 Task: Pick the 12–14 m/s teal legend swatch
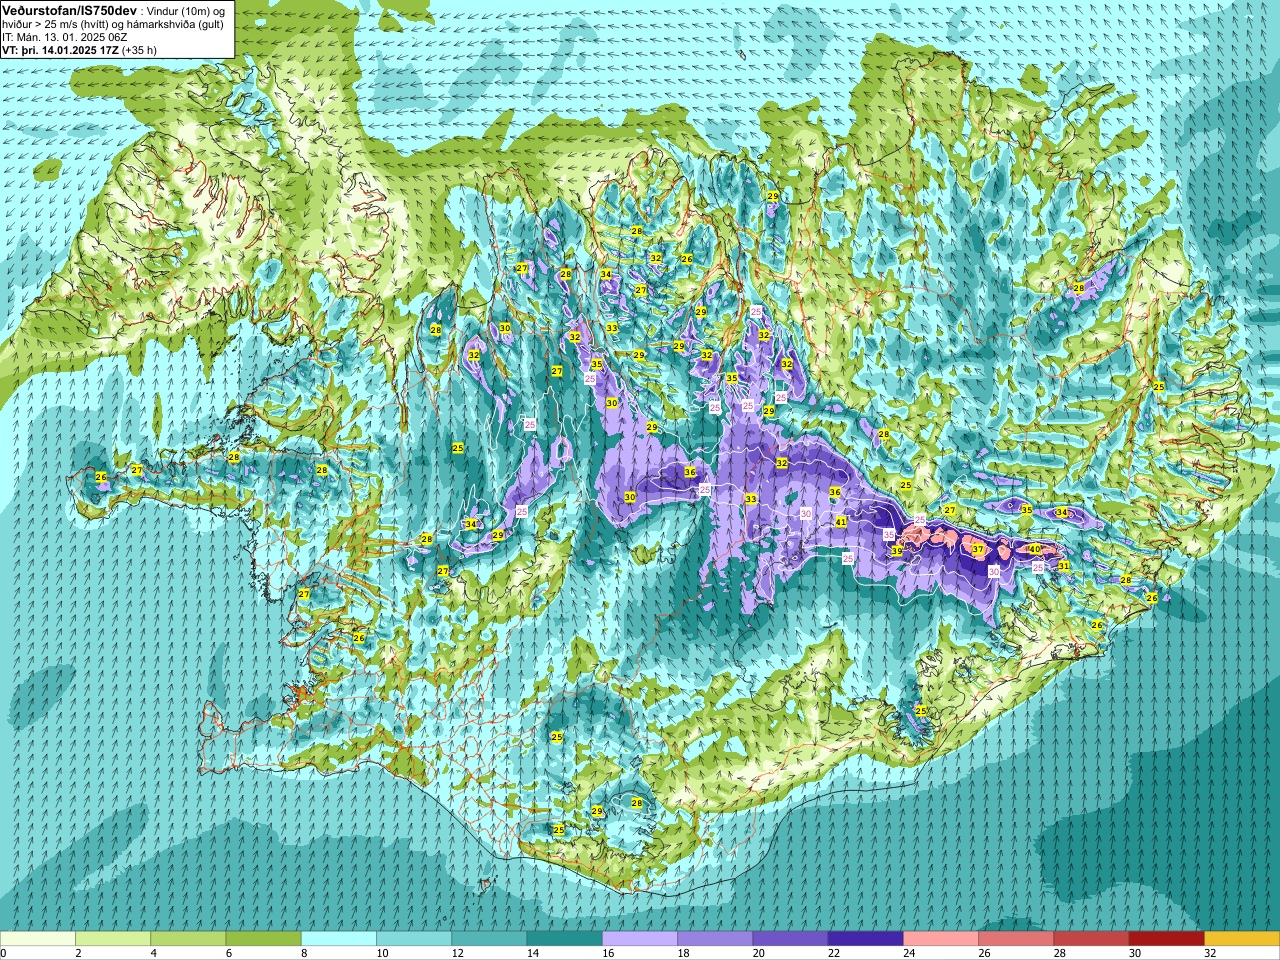point(489,939)
